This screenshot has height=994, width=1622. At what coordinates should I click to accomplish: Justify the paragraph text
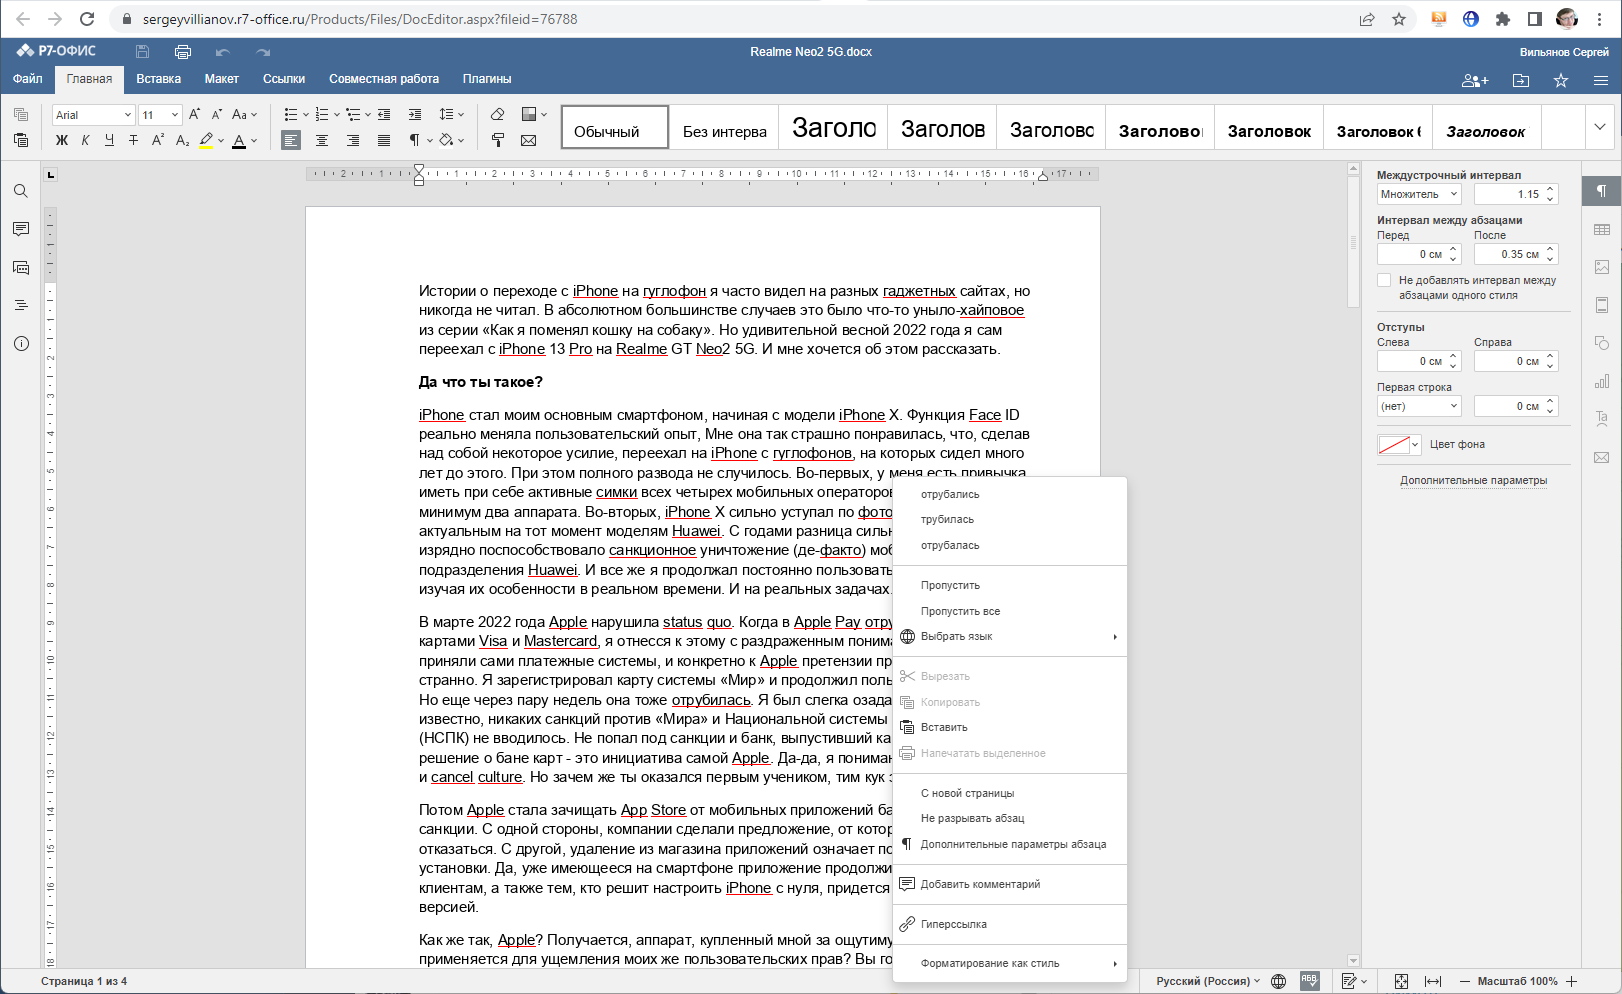click(x=384, y=141)
